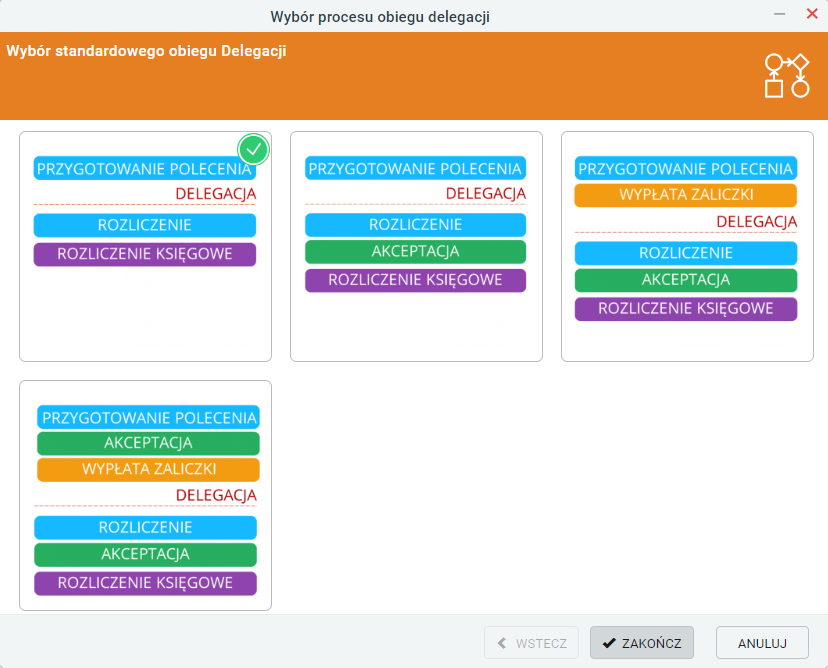
Task: Click the orange WYPŁATA ZALICZKI step in the bottom card
Action: [x=148, y=469]
